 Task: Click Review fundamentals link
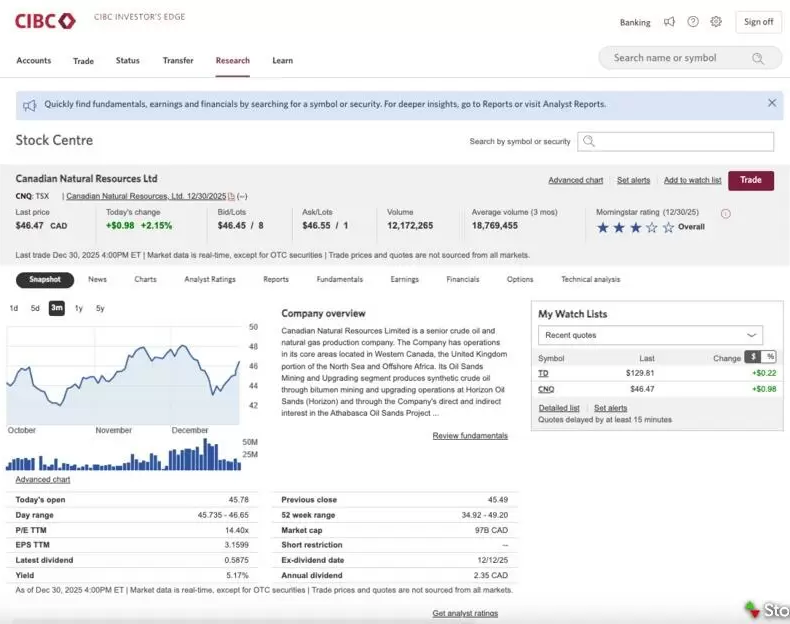coord(470,436)
